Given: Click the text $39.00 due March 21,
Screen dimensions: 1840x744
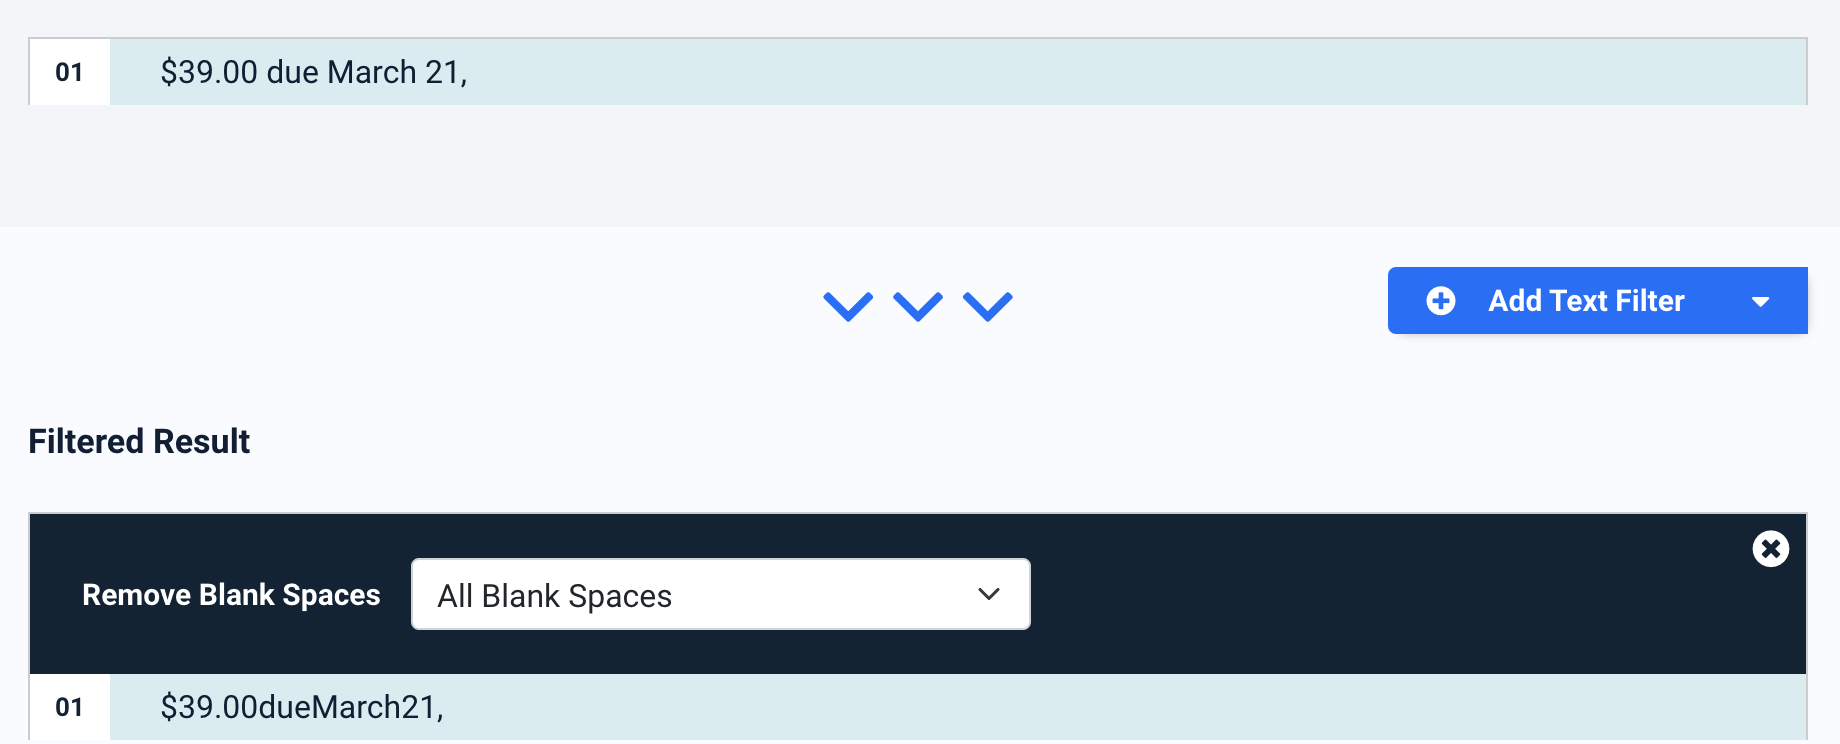Looking at the screenshot, I should tap(313, 71).
